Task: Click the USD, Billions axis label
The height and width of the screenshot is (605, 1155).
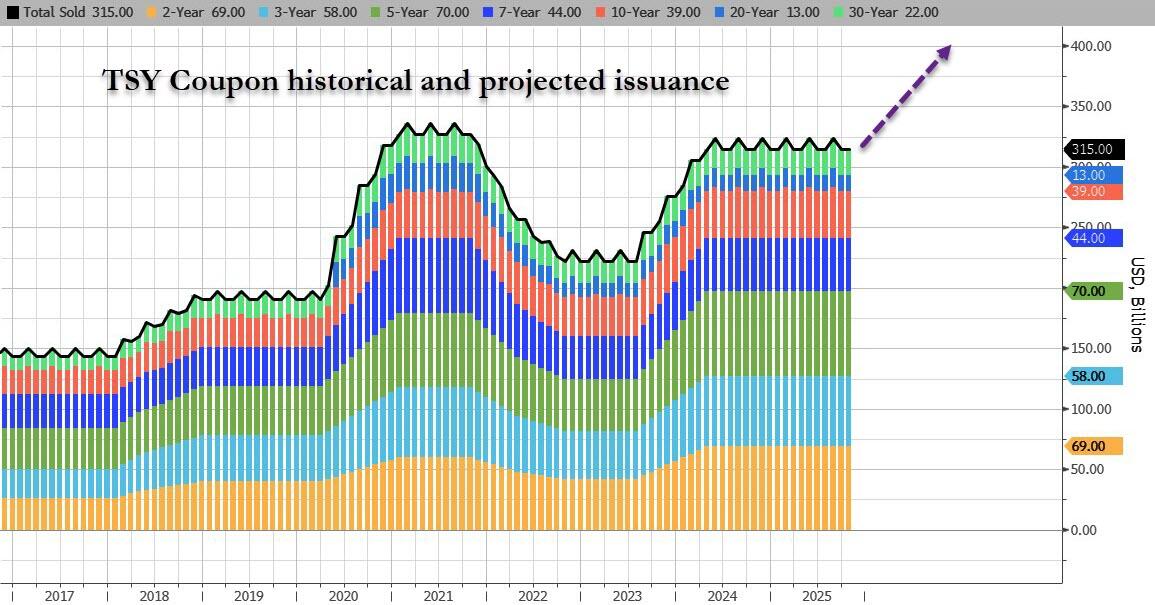Action: [x=1137, y=305]
